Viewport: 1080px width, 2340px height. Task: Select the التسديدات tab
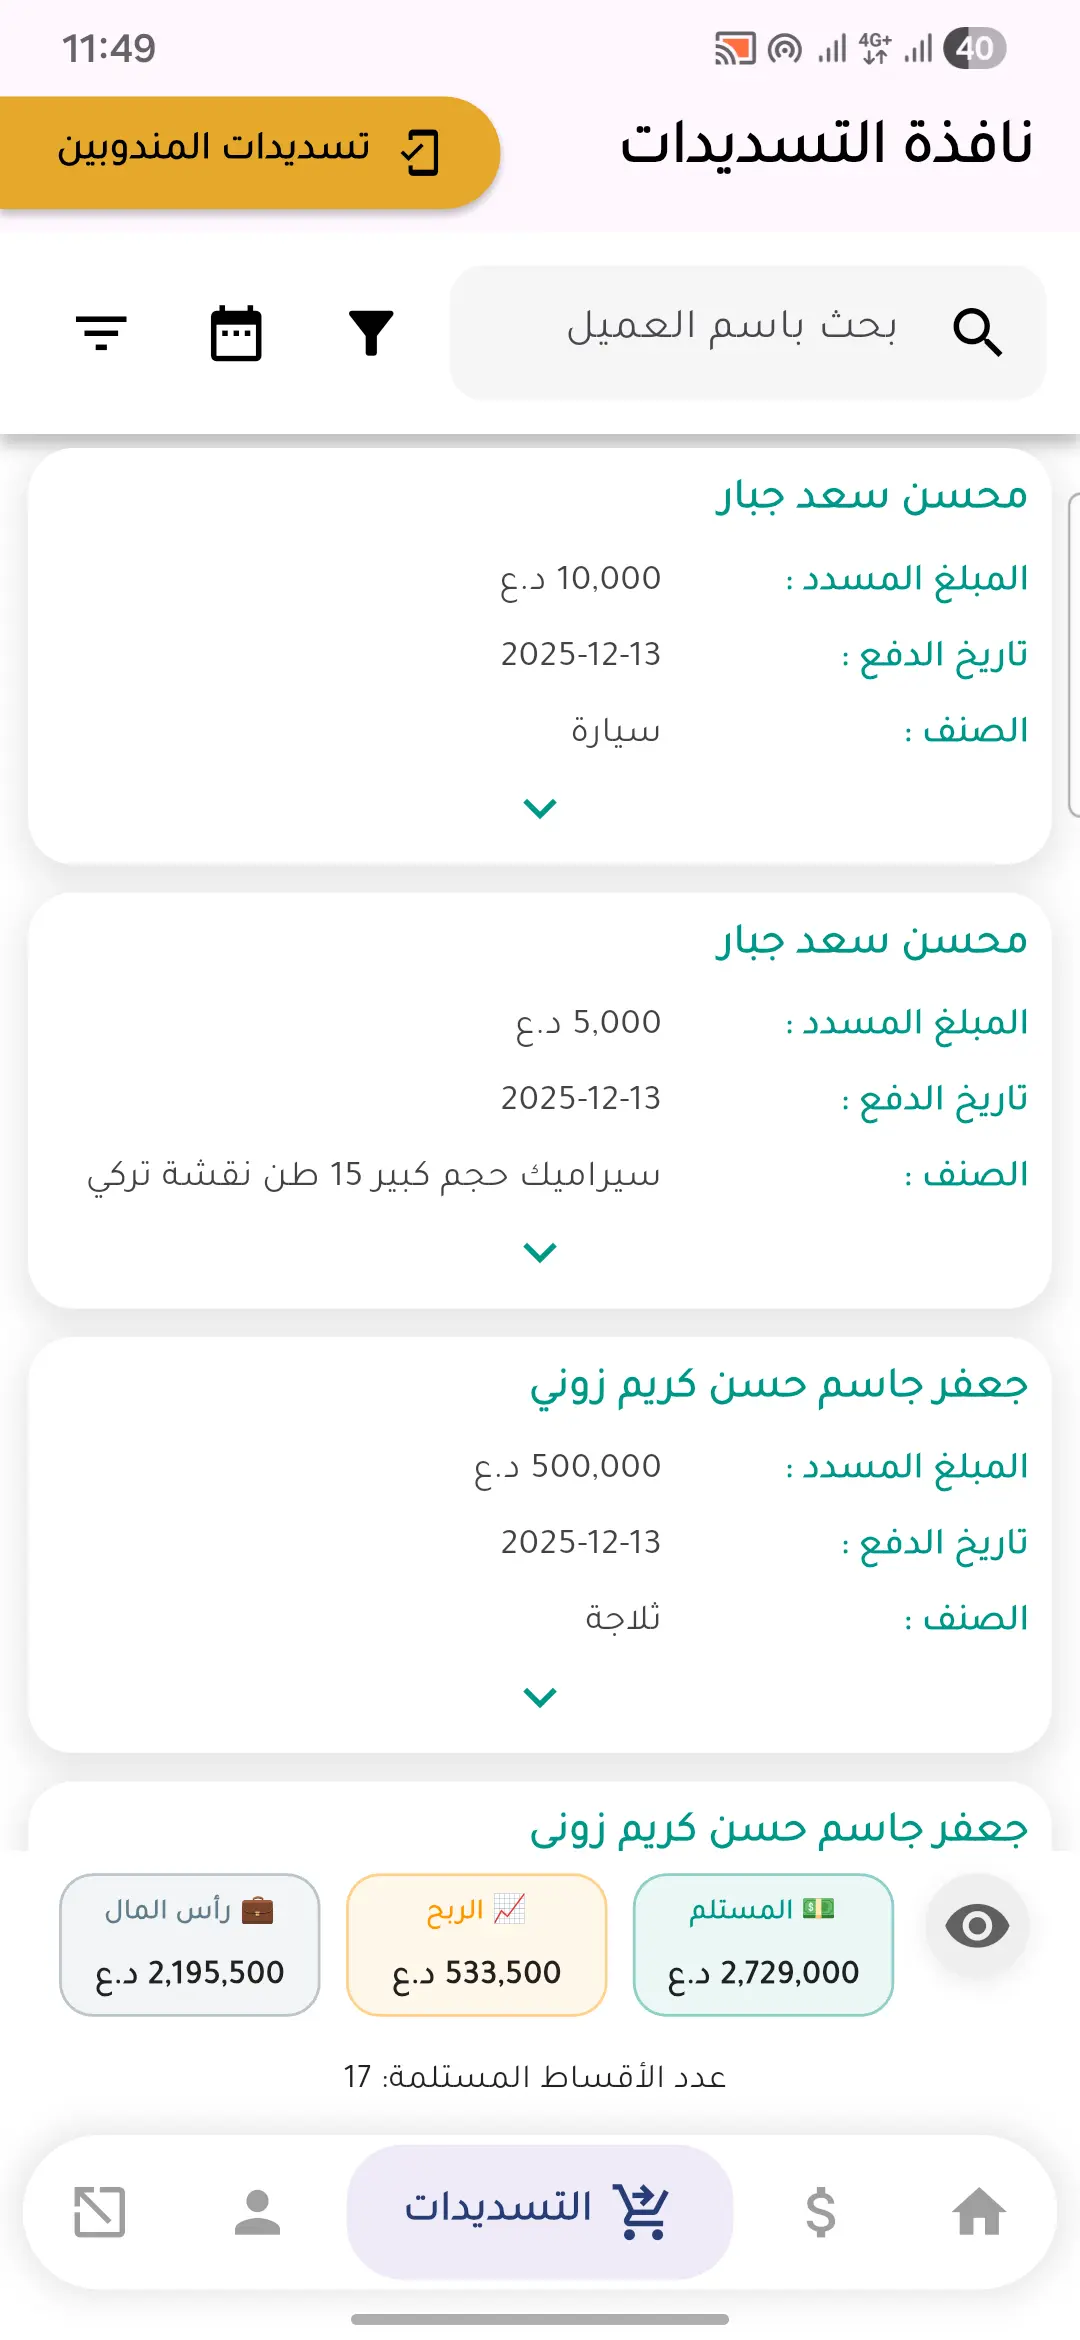(540, 2211)
